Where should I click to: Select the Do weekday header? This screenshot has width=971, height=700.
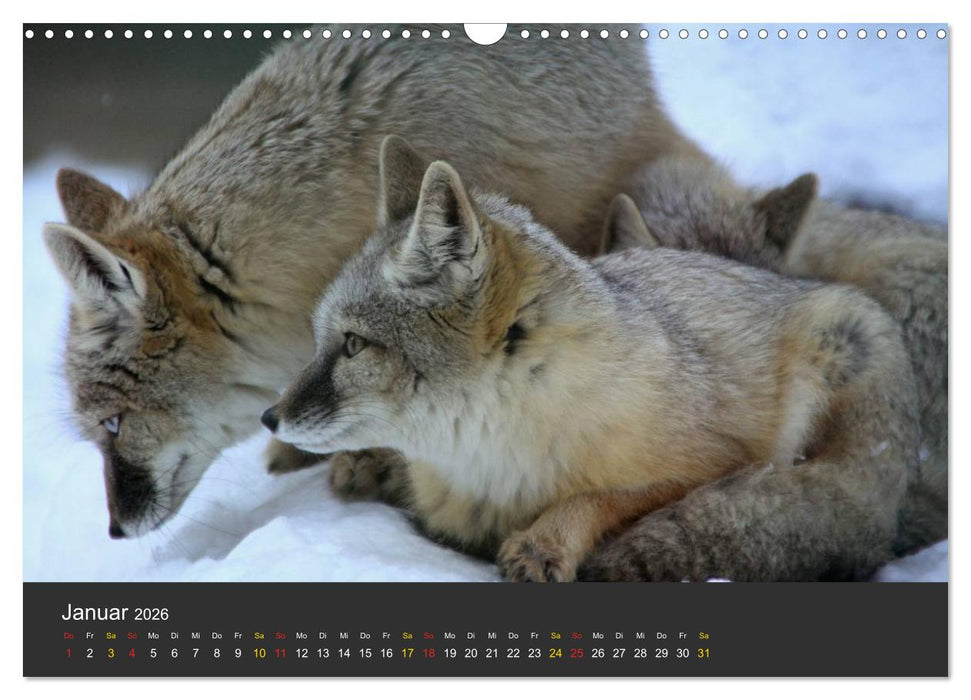coord(68,634)
